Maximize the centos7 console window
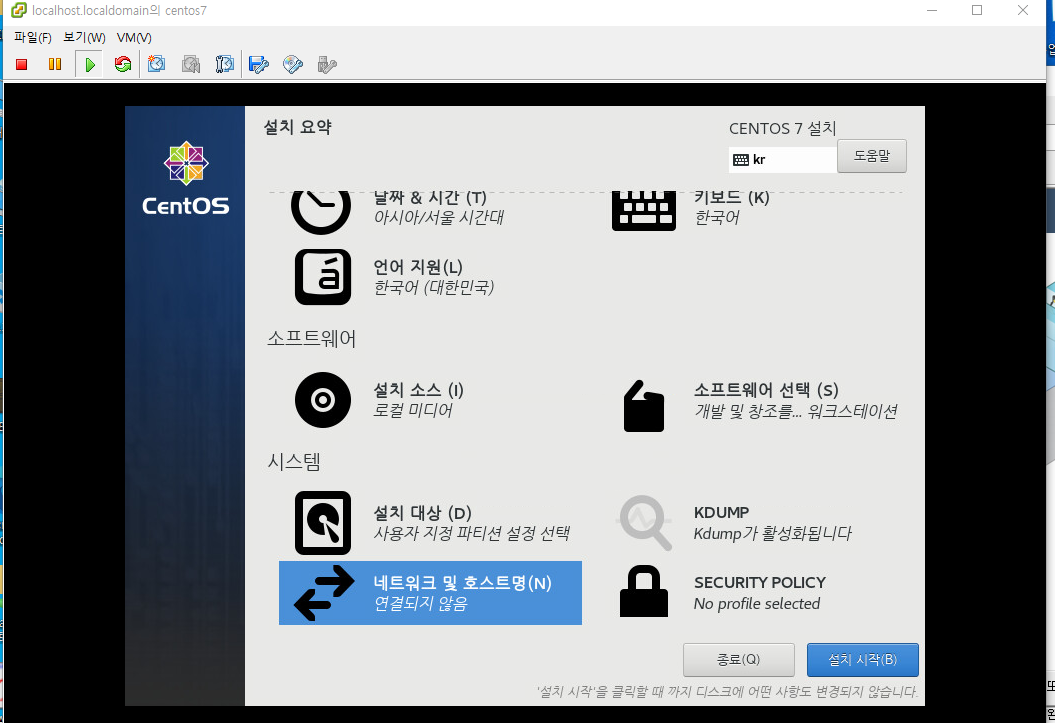This screenshot has height=723, width=1055. tap(977, 10)
